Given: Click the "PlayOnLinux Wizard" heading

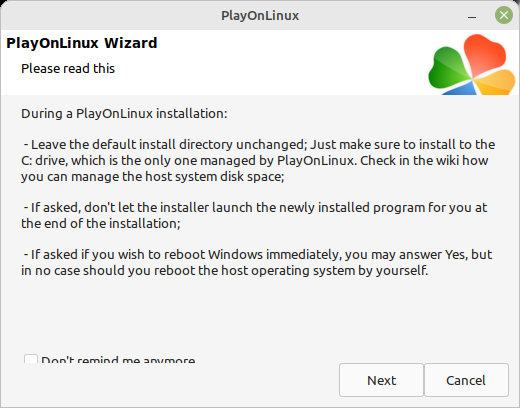Looking at the screenshot, I should [x=82, y=43].
